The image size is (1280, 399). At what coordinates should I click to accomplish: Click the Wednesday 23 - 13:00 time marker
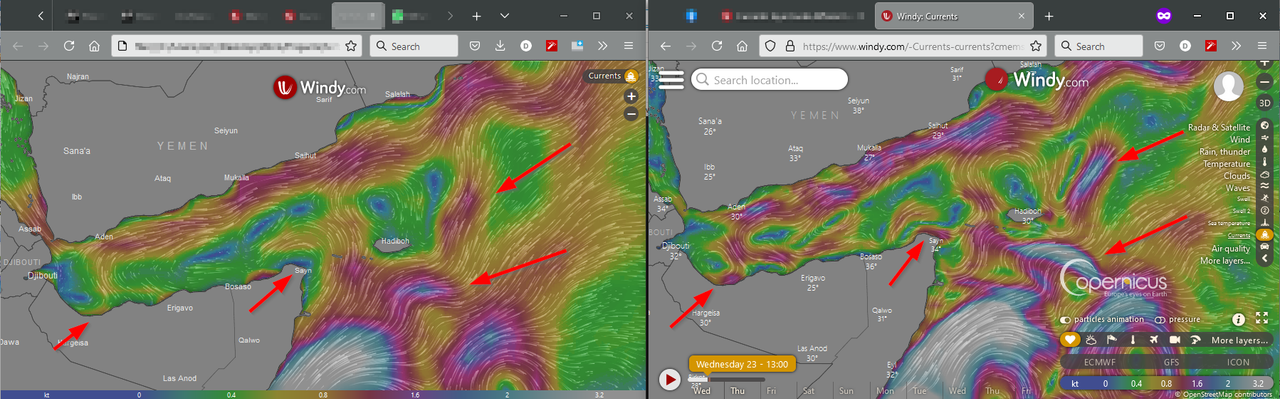[x=742, y=363]
